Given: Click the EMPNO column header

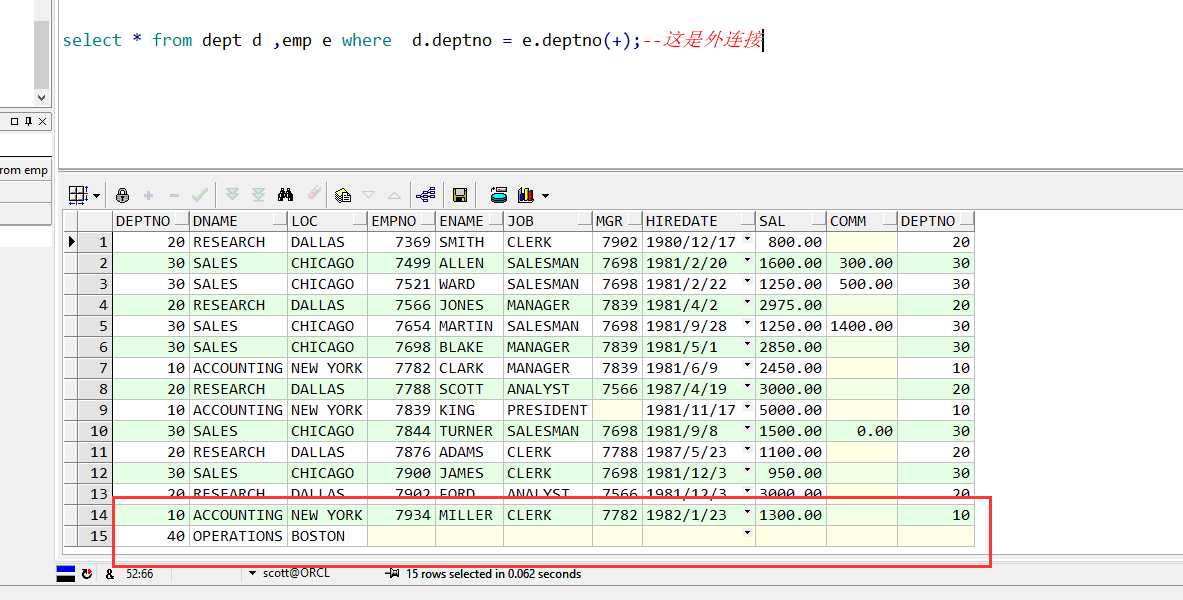Looking at the screenshot, I should pos(401,221).
